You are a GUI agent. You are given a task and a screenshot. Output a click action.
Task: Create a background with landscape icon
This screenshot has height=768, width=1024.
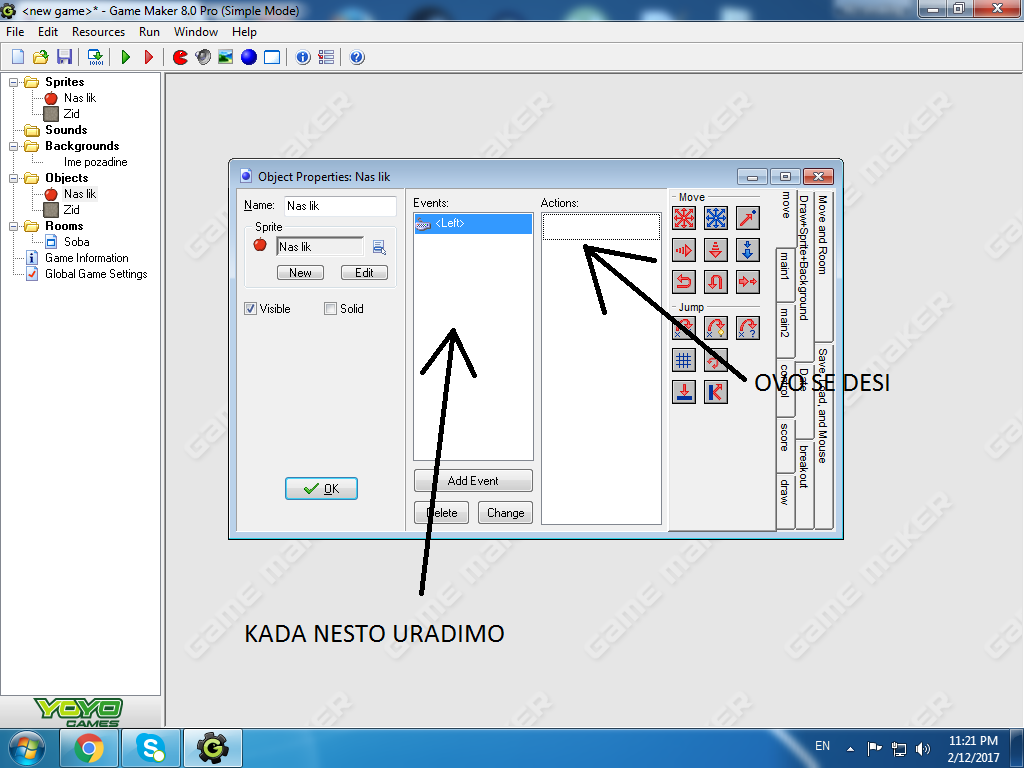226,57
